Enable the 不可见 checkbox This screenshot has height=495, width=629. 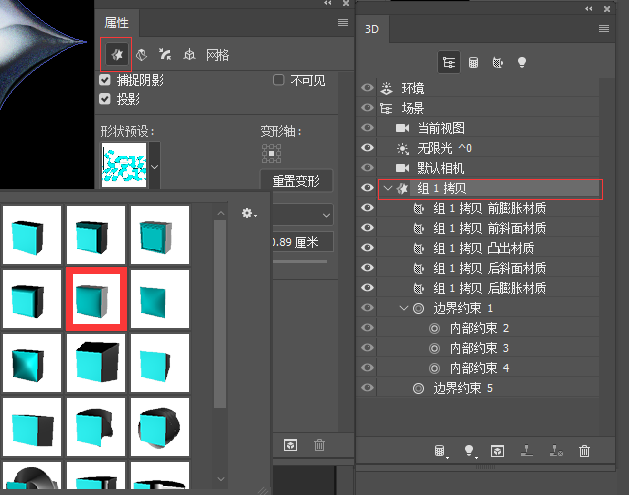[280, 80]
